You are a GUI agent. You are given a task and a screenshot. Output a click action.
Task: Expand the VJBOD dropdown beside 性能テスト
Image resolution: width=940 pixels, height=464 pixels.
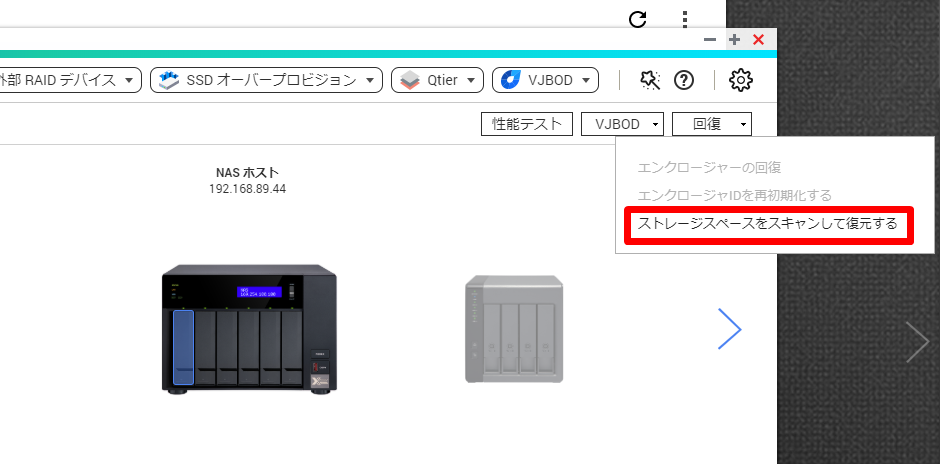coord(622,124)
